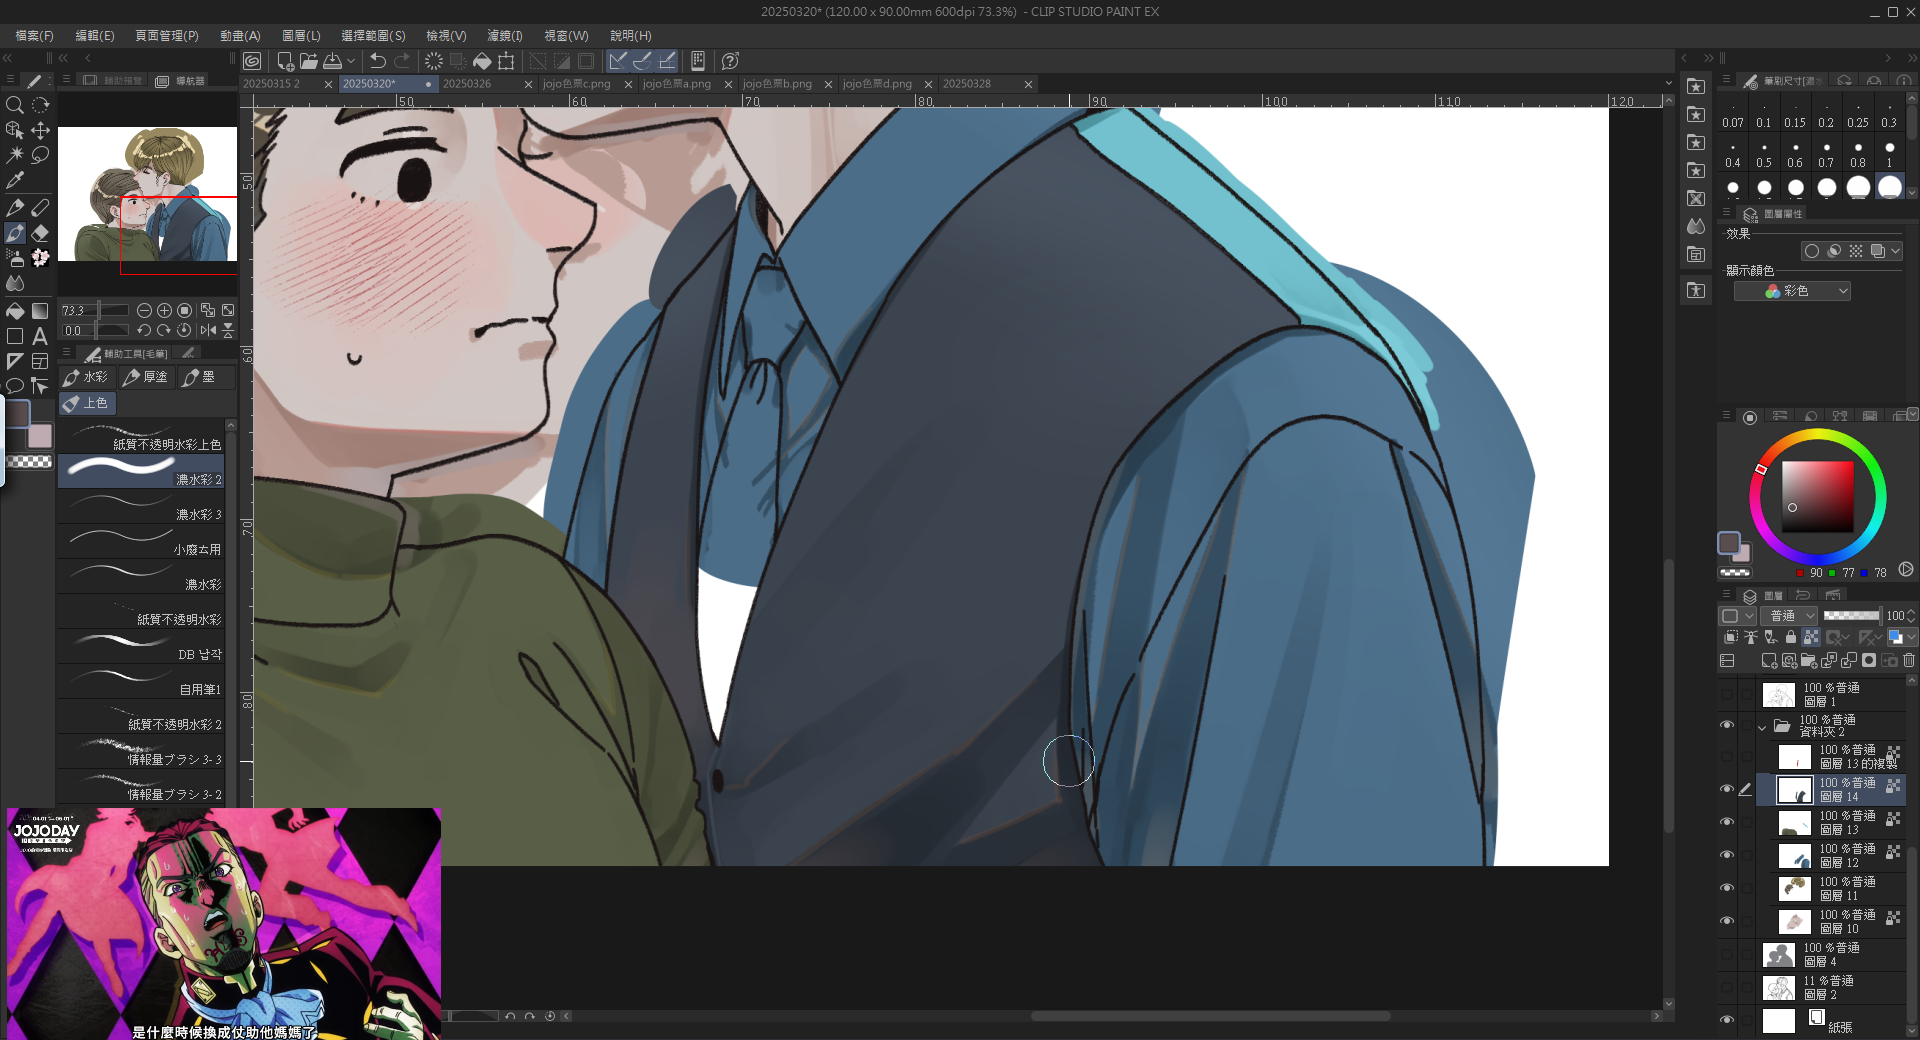Screen dimensions: 1920x1040
Task: Click the navigator Flip horizontal icon
Action: (x=208, y=330)
